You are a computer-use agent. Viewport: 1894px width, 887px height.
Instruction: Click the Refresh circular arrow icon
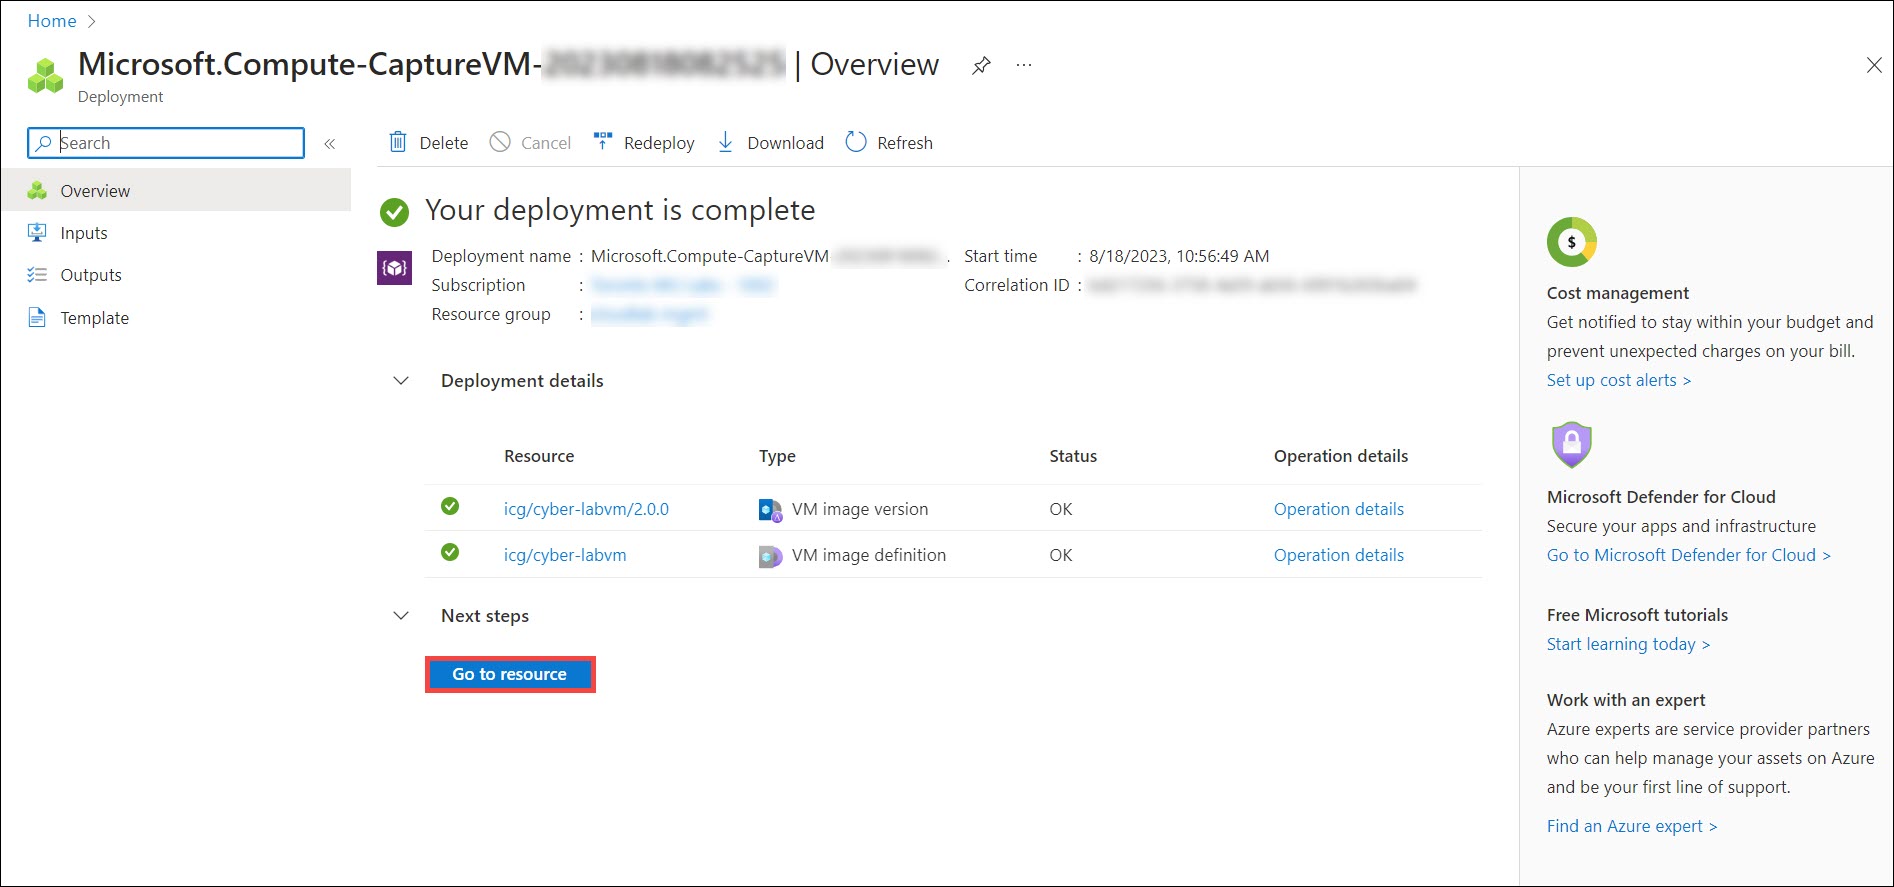click(856, 142)
